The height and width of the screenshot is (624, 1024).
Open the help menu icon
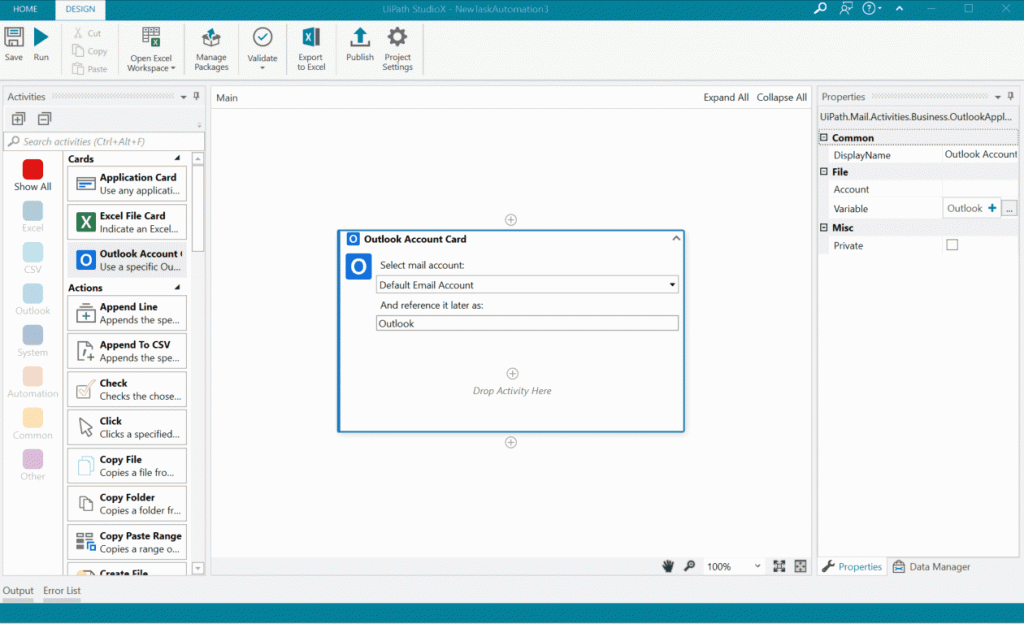point(871,8)
